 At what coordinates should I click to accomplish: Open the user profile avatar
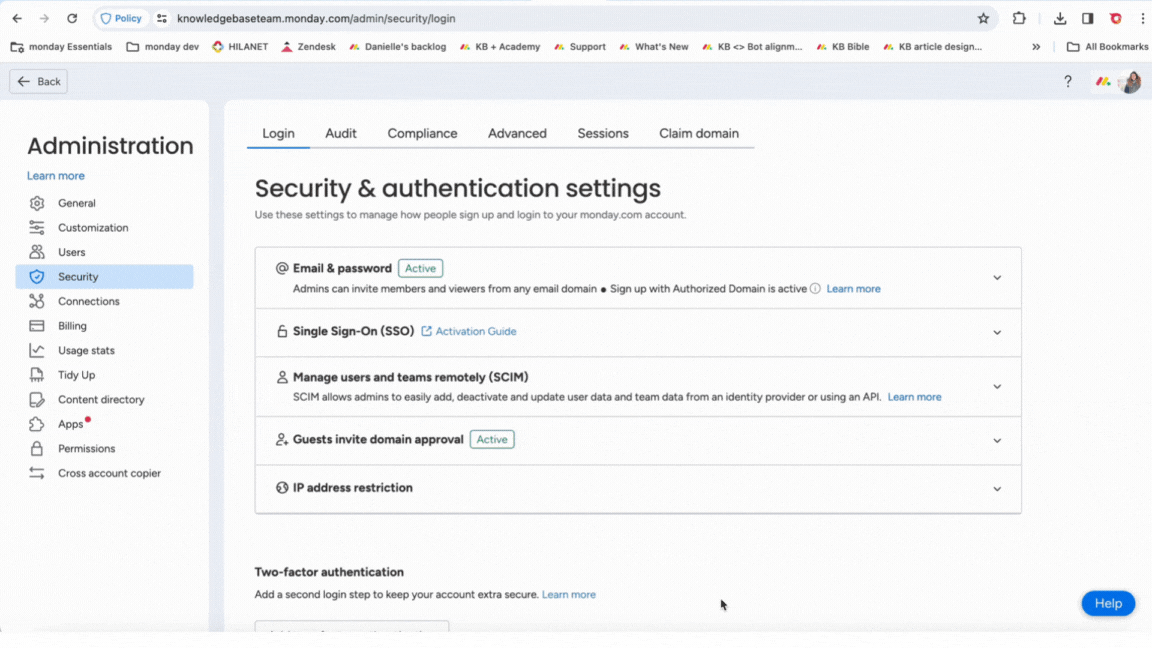(1130, 82)
